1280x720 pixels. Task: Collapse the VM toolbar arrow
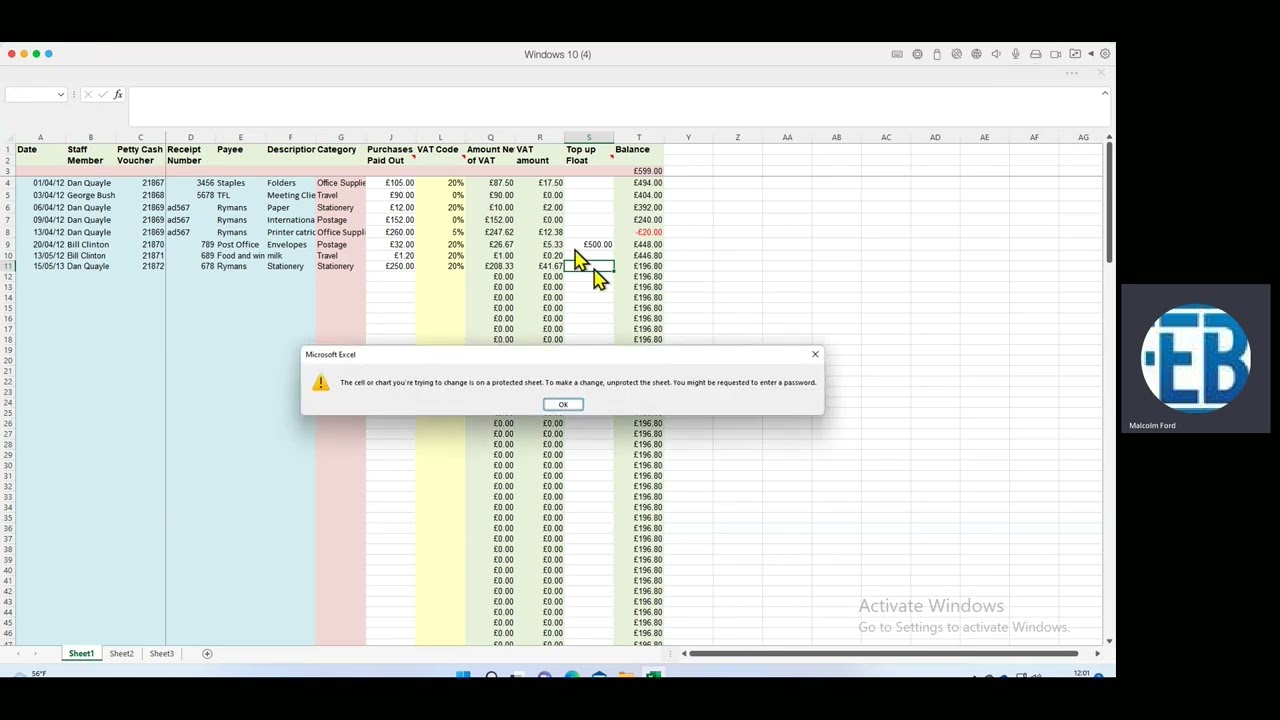(x=1091, y=54)
